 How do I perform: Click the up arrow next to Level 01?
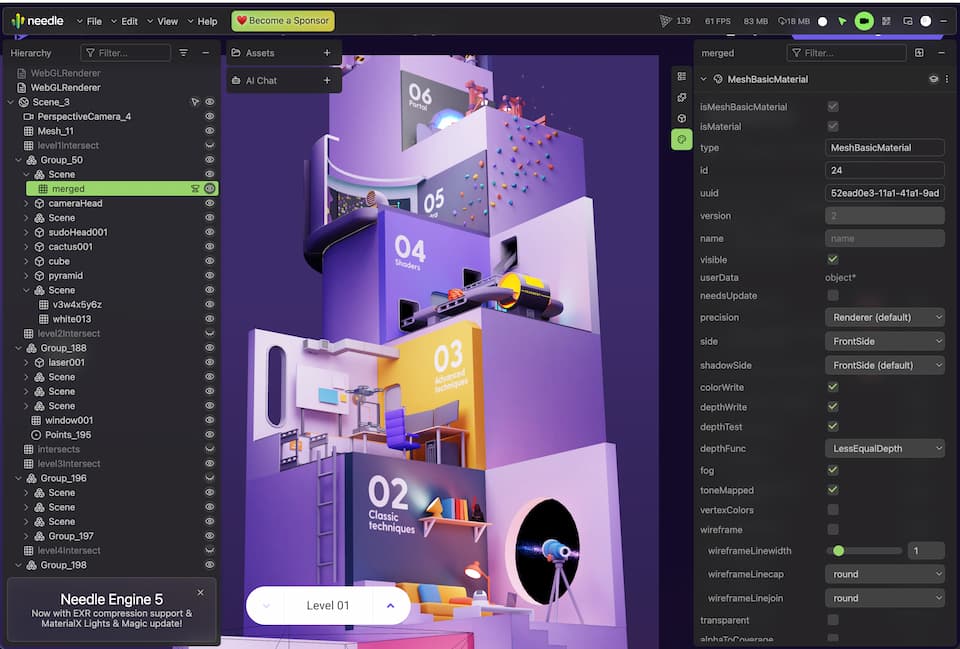click(x=390, y=605)
